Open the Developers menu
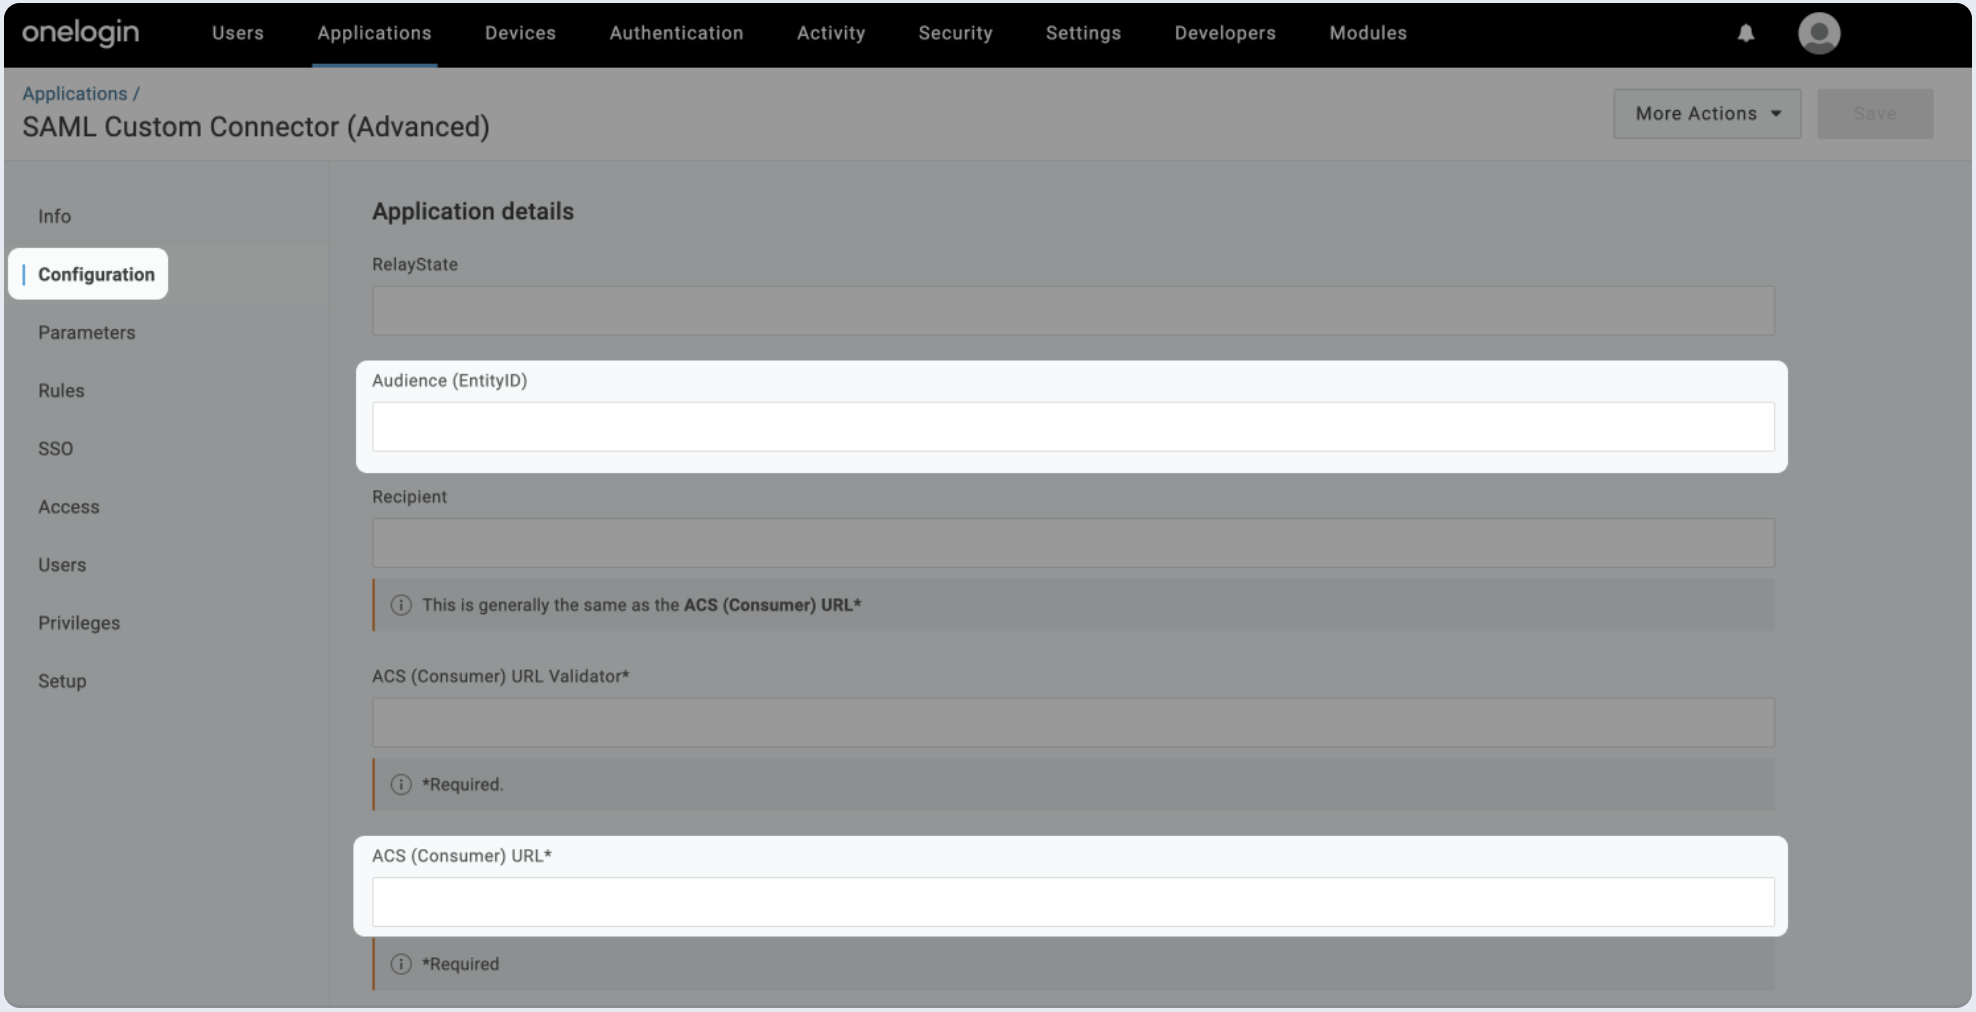Image resolution: width=1976 pixels, height=1012 pixels. click(1224, 33)
